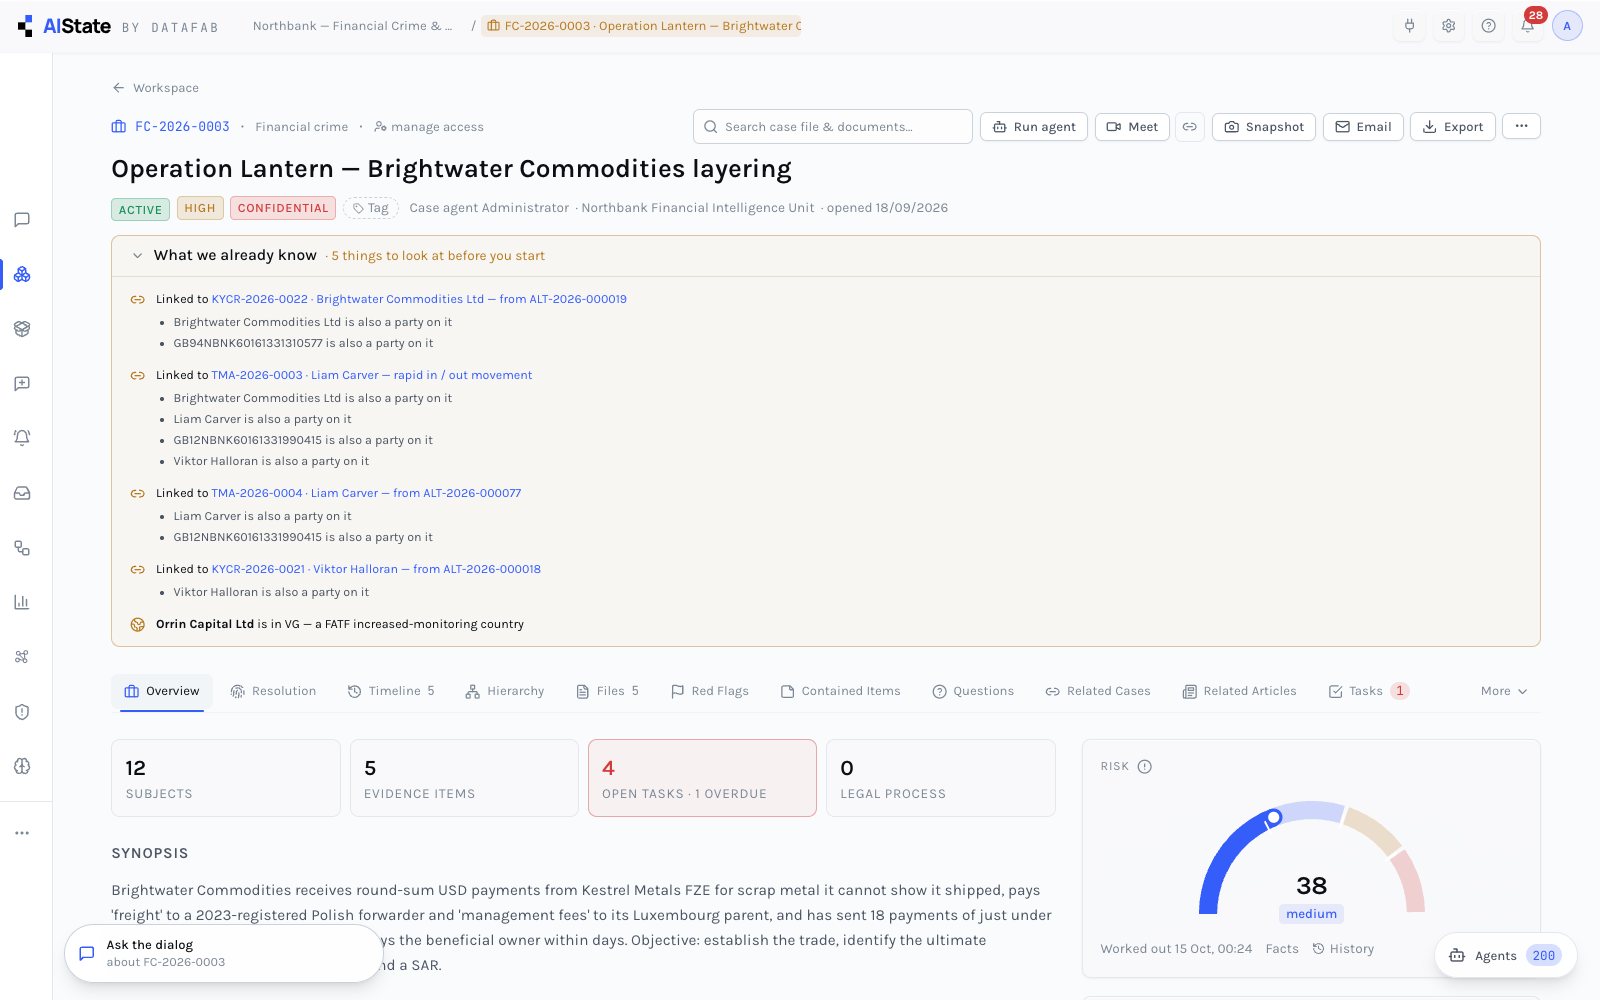This screenshot has width=1600, height=1000.
Task: Go back to Workspace
Action: click(156, 88)
